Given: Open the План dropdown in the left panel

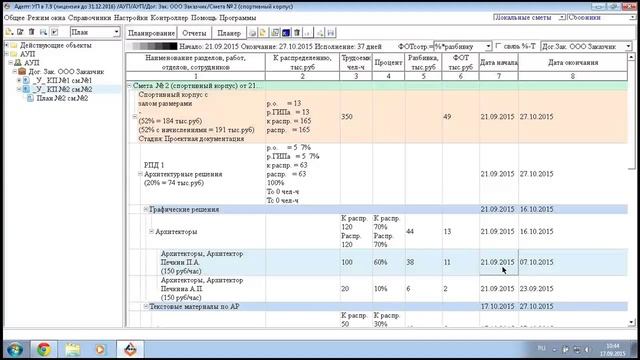Looking at the screenshot, I should [116, 32].
